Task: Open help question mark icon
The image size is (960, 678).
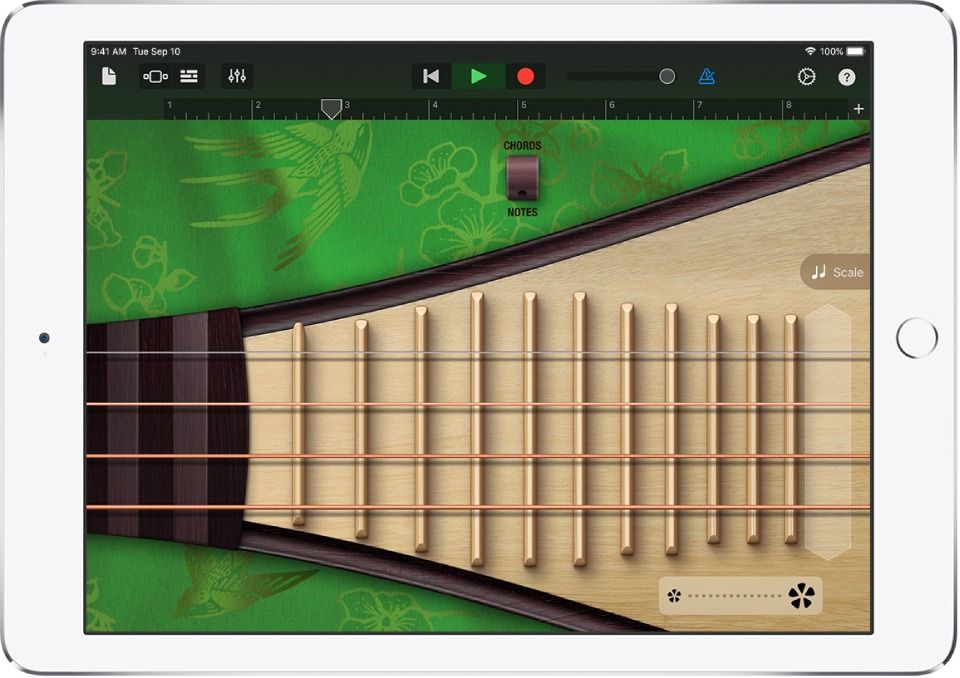Action: [x=846, y=77]
